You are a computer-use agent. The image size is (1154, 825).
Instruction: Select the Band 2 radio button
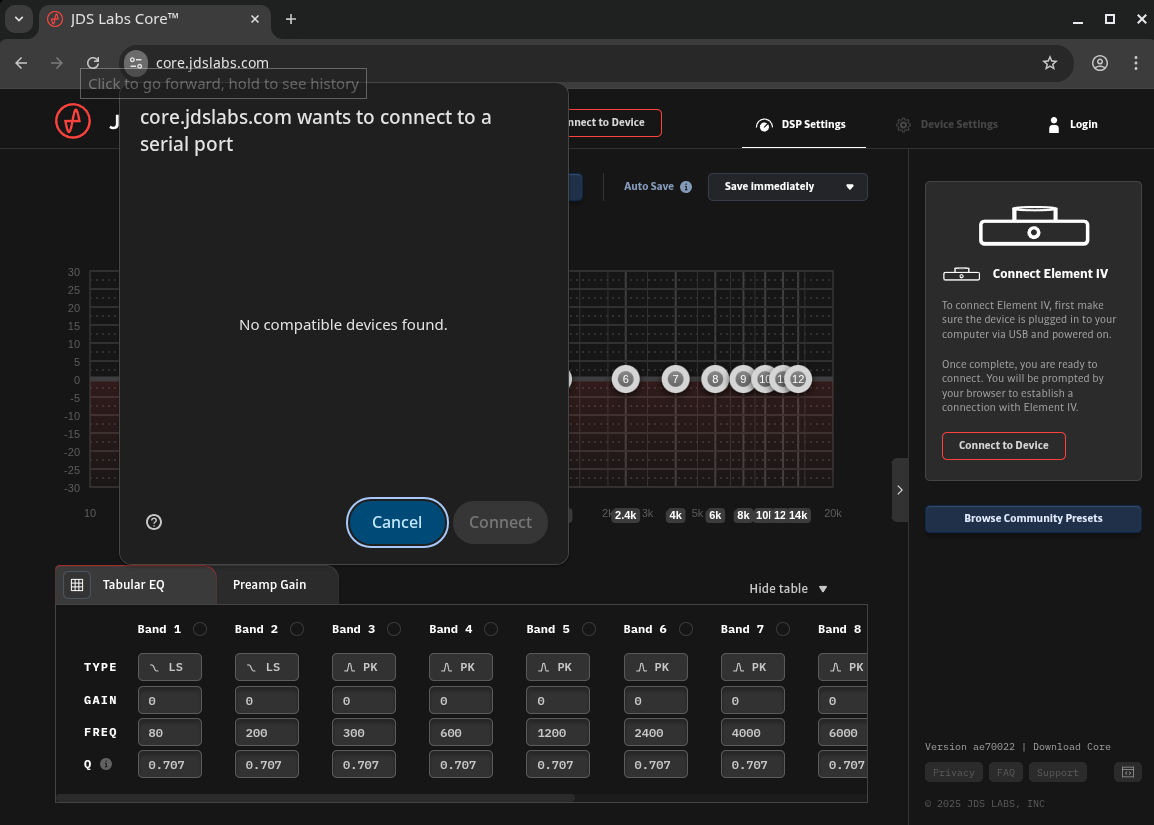tap(297, 629)
